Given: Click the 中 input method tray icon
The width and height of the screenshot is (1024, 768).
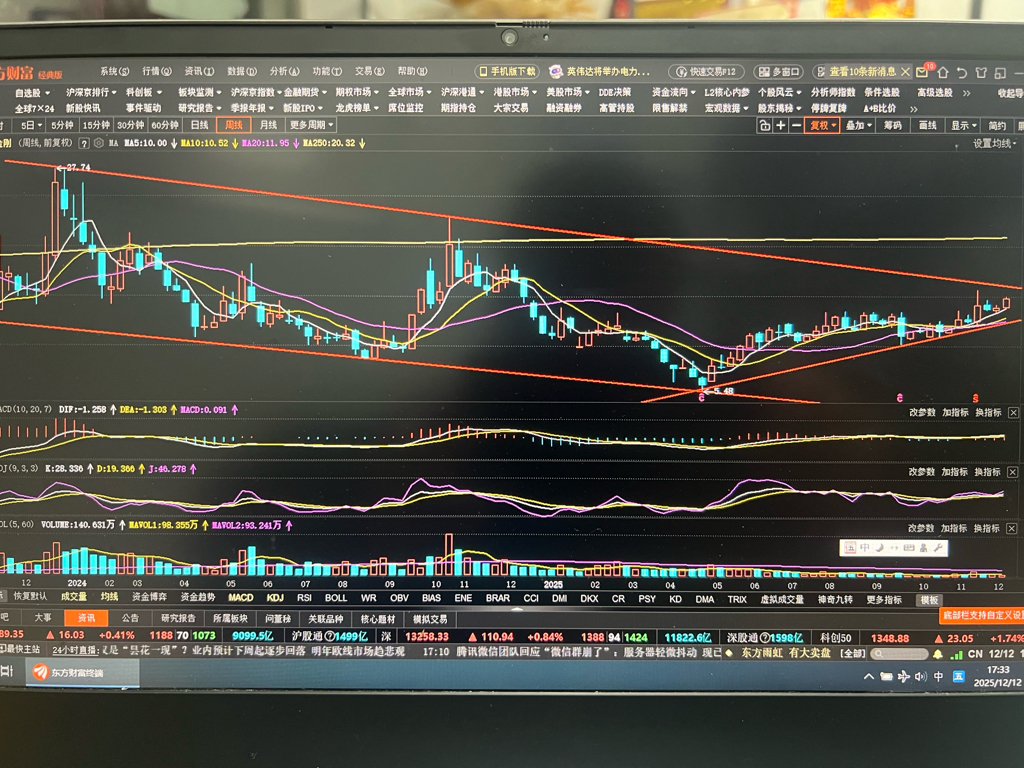Looking at the screenshot, I should coord(938,677).
